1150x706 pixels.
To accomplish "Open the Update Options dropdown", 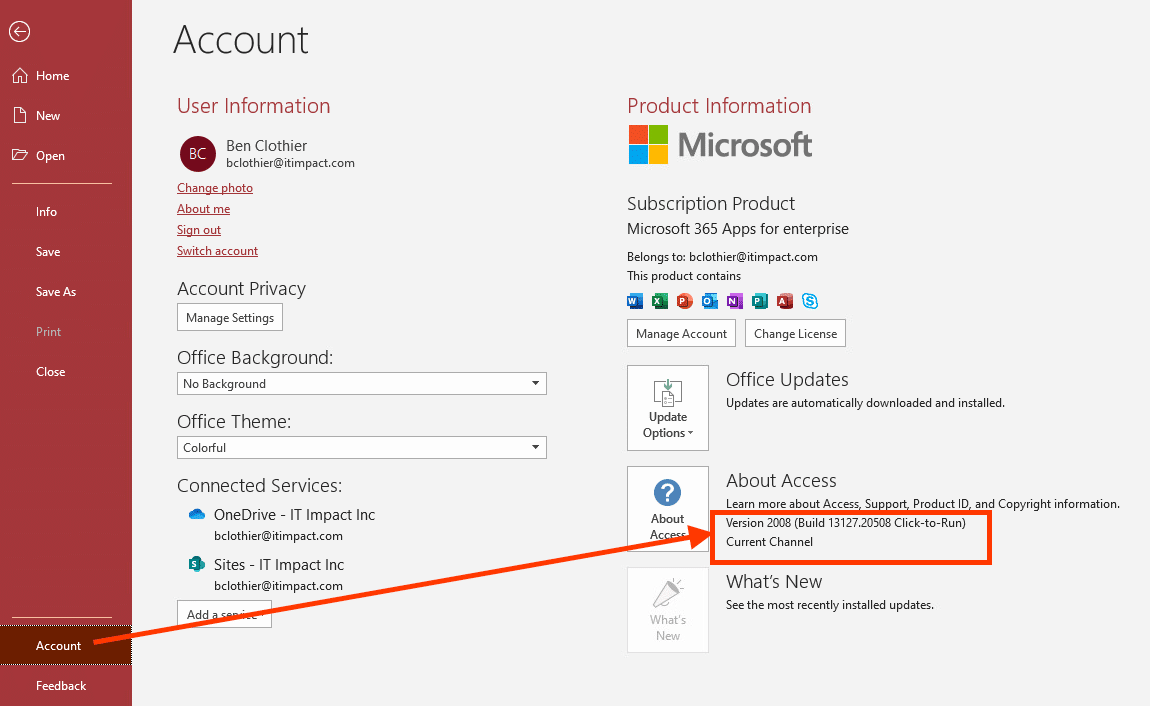I will pyautogui.click(x=667, y=408).
